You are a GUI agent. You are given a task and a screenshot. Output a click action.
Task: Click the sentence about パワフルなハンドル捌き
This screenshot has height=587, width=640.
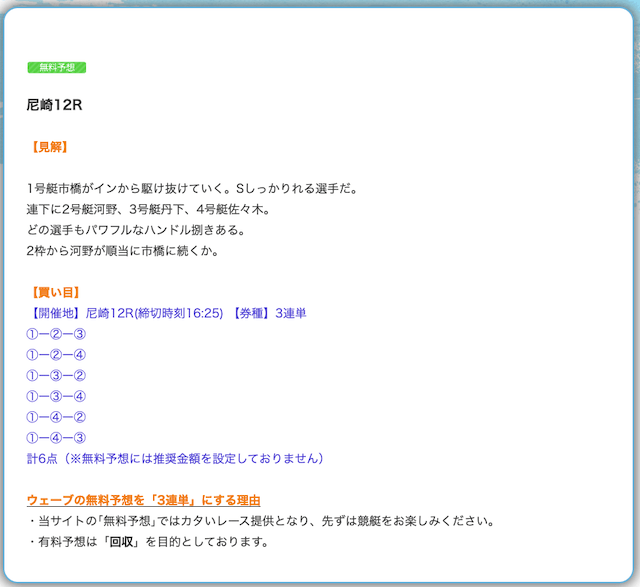(x=135, y=230)
